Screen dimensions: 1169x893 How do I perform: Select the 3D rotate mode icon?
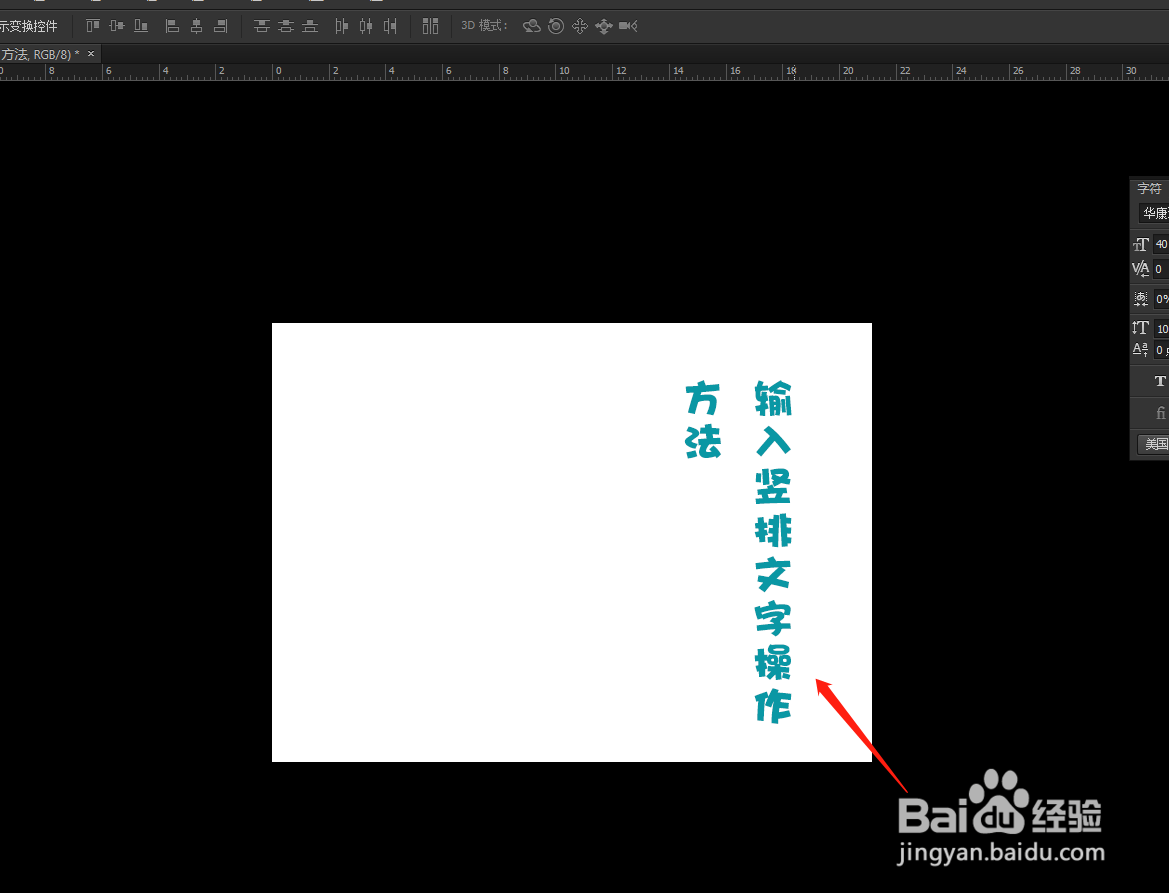point(531,25)
